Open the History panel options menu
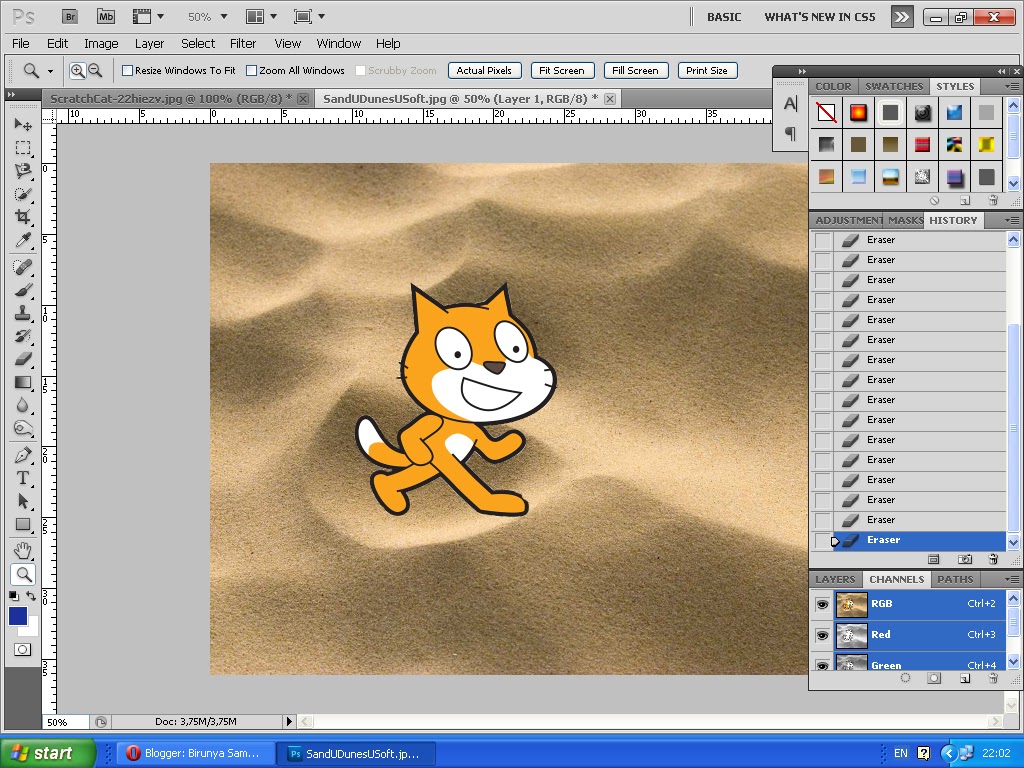This screenshot has height=768, width=1024. (x=1012, y=221)
